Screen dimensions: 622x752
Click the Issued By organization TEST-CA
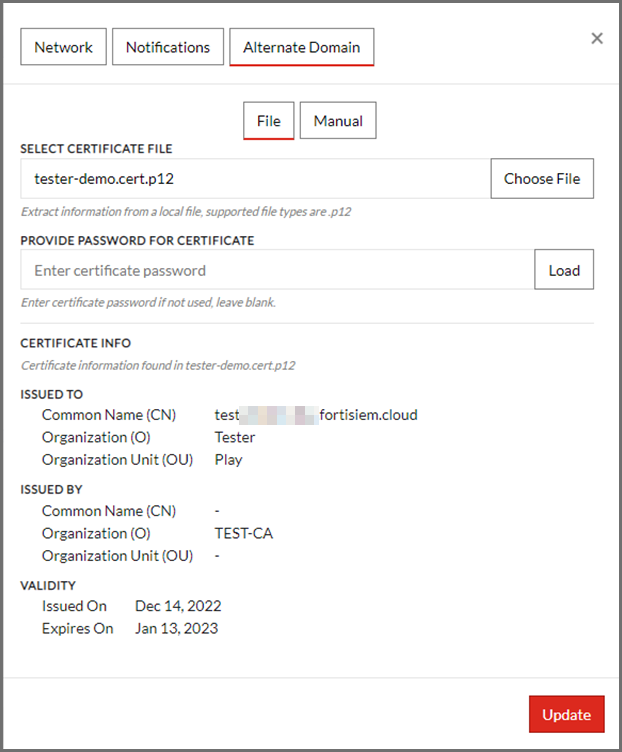pos(243,533)
